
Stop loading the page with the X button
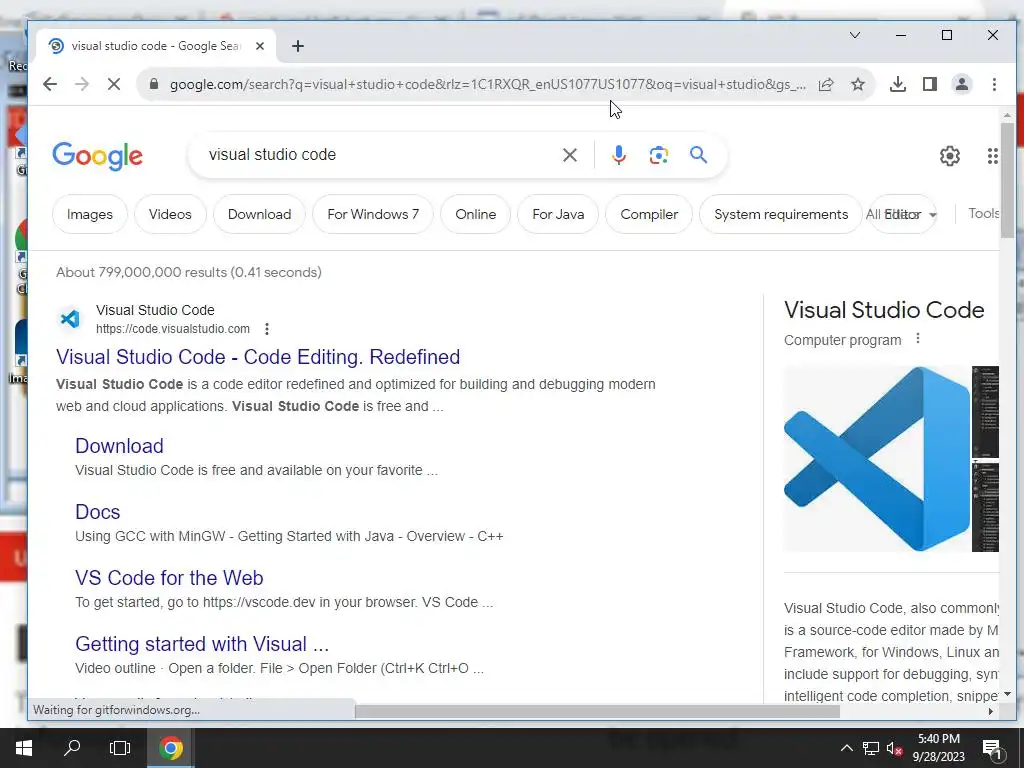point(114,84)
